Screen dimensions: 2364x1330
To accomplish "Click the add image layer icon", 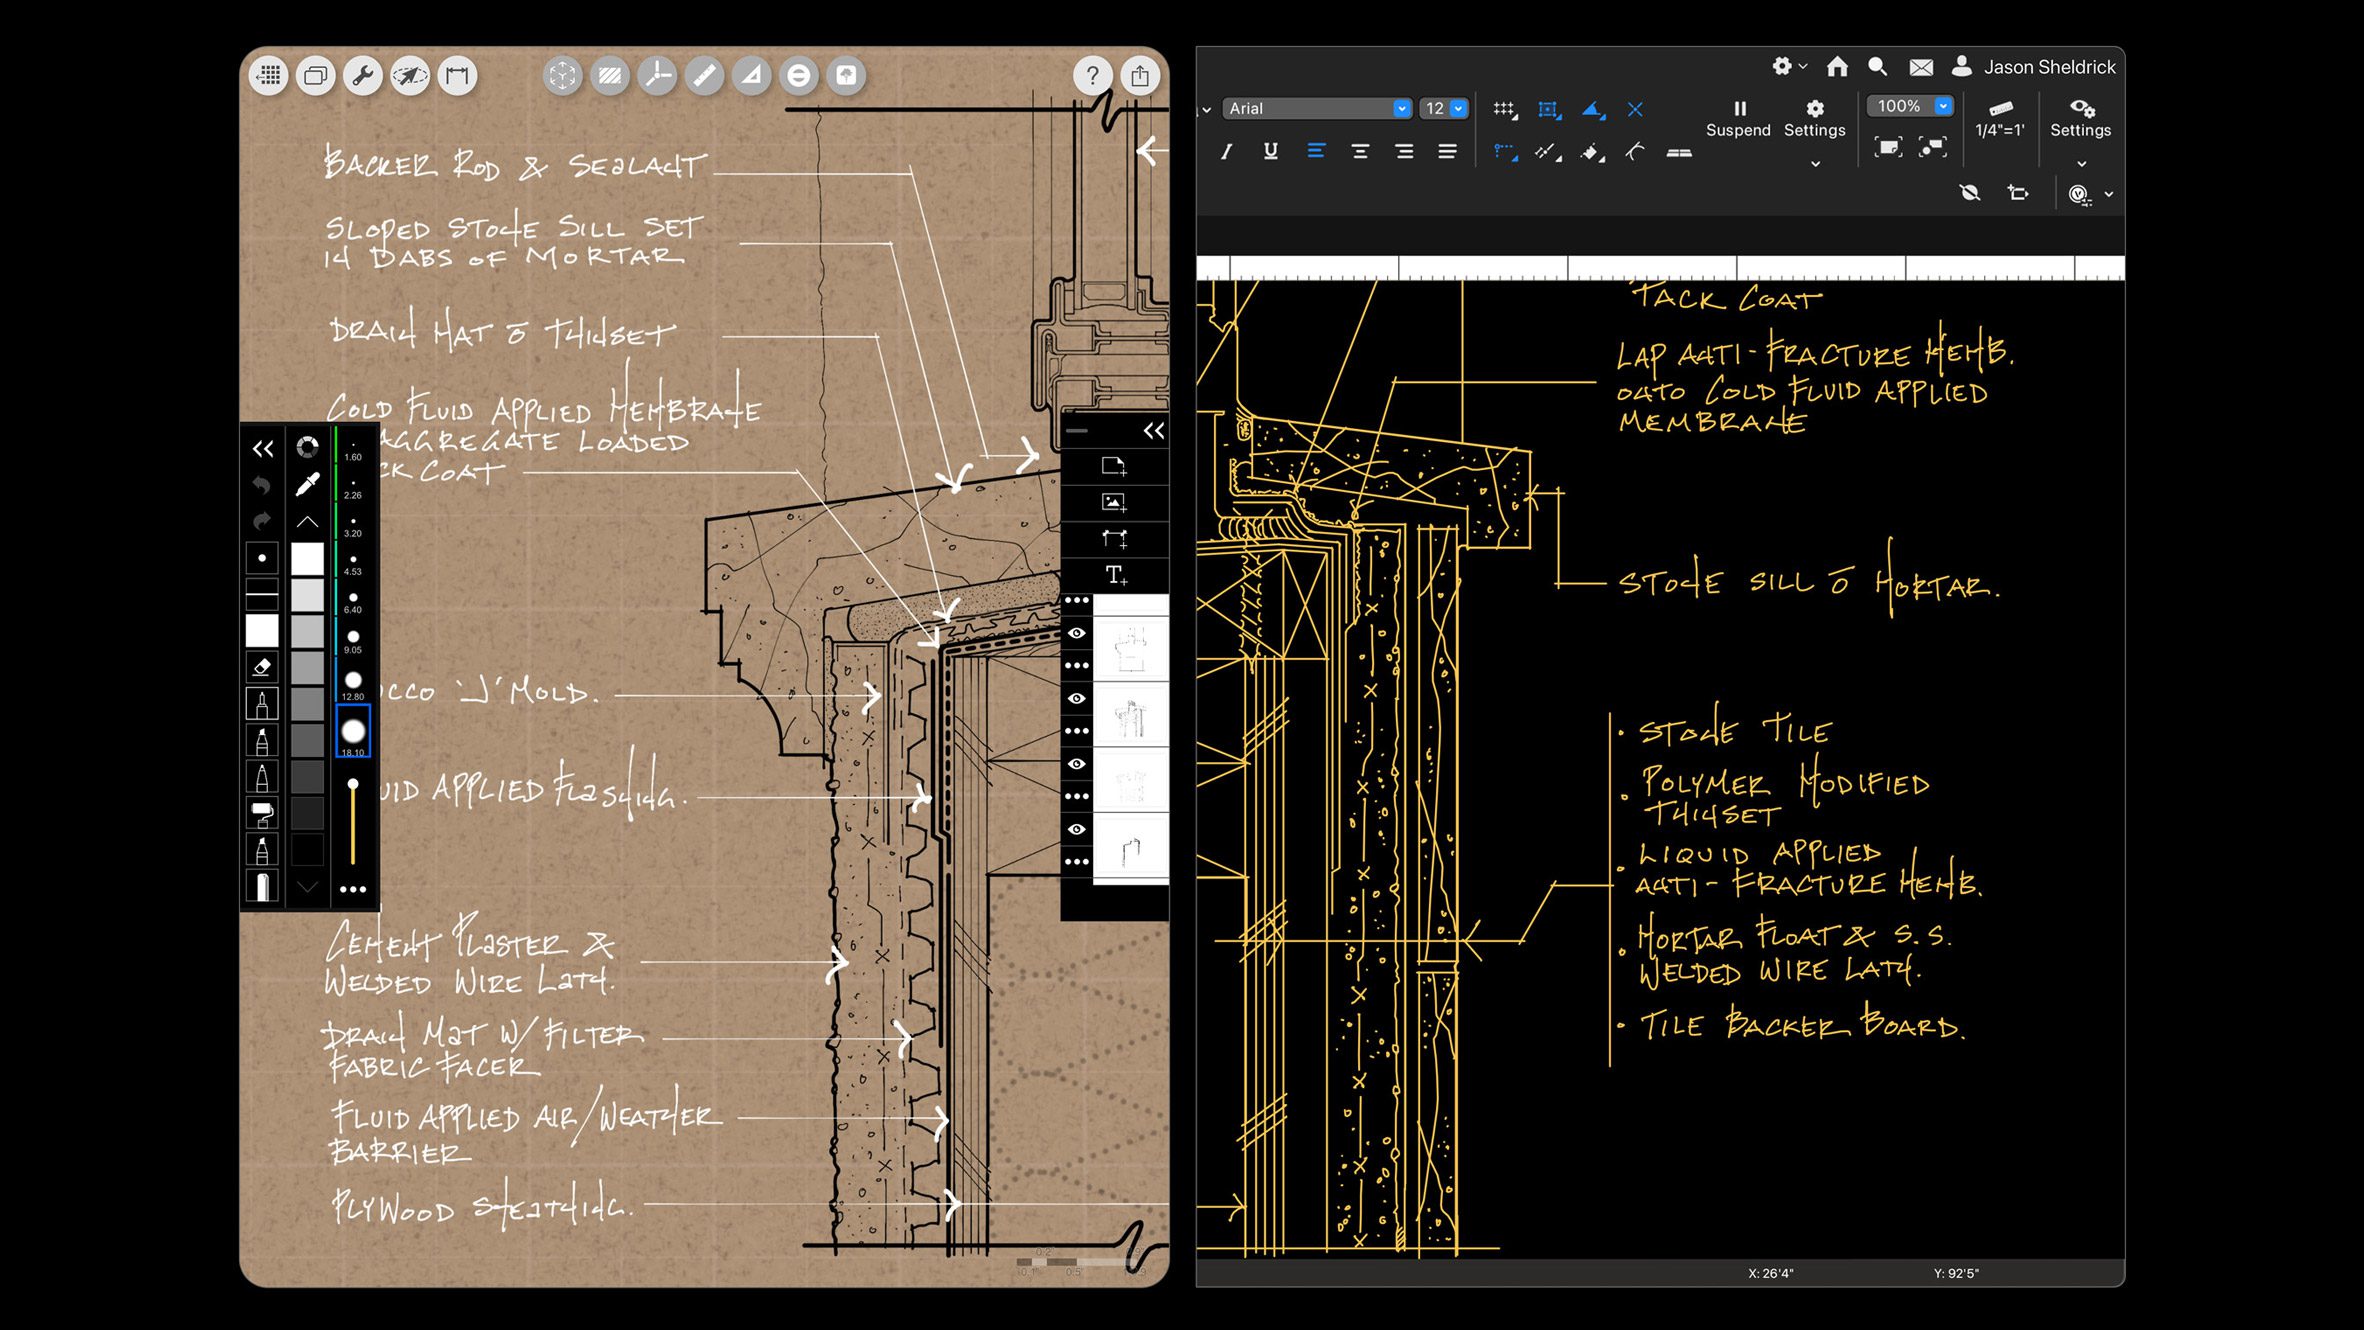I will click(x=1114, y=502).
